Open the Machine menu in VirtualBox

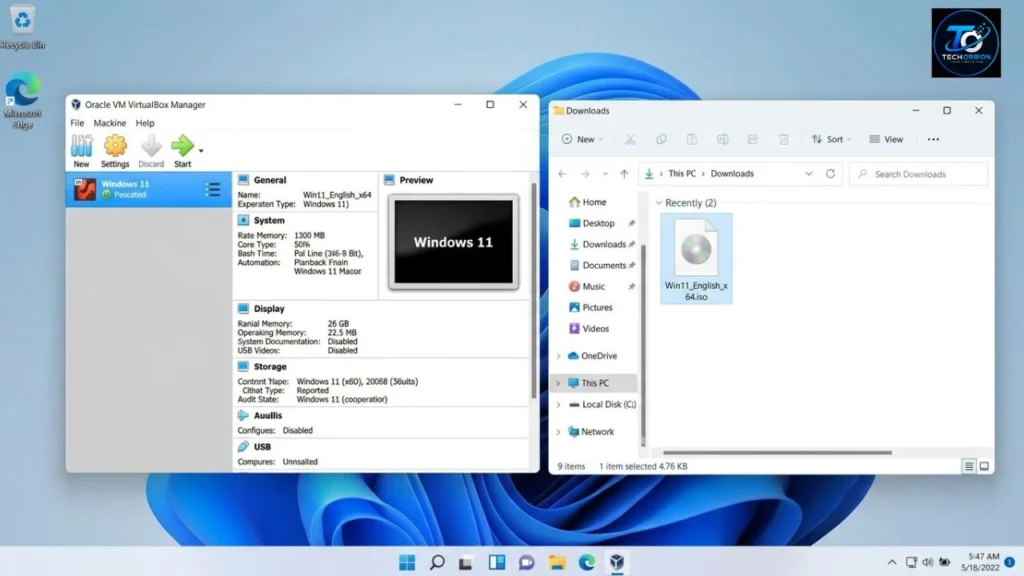click(x=110, y=123)
